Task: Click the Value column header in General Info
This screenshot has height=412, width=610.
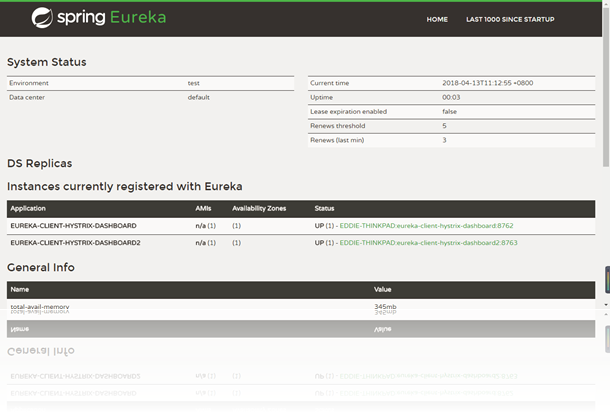Action: [382, 289]
